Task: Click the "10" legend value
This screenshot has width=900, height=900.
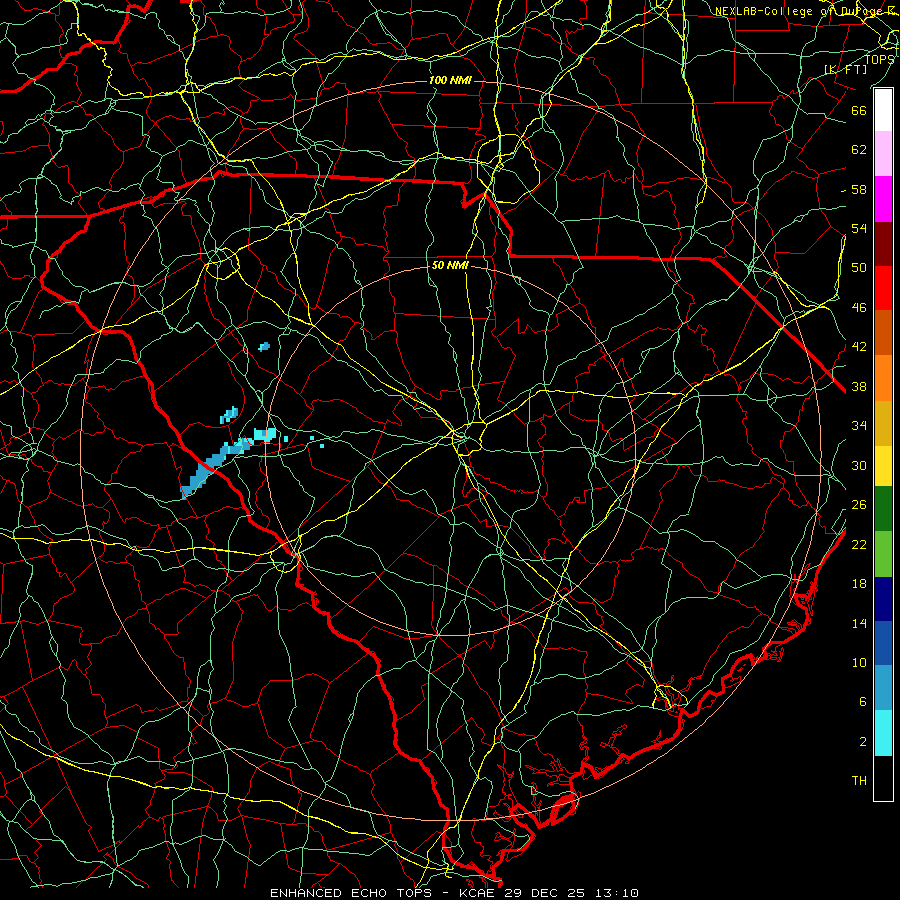Action: coord(859,663)
